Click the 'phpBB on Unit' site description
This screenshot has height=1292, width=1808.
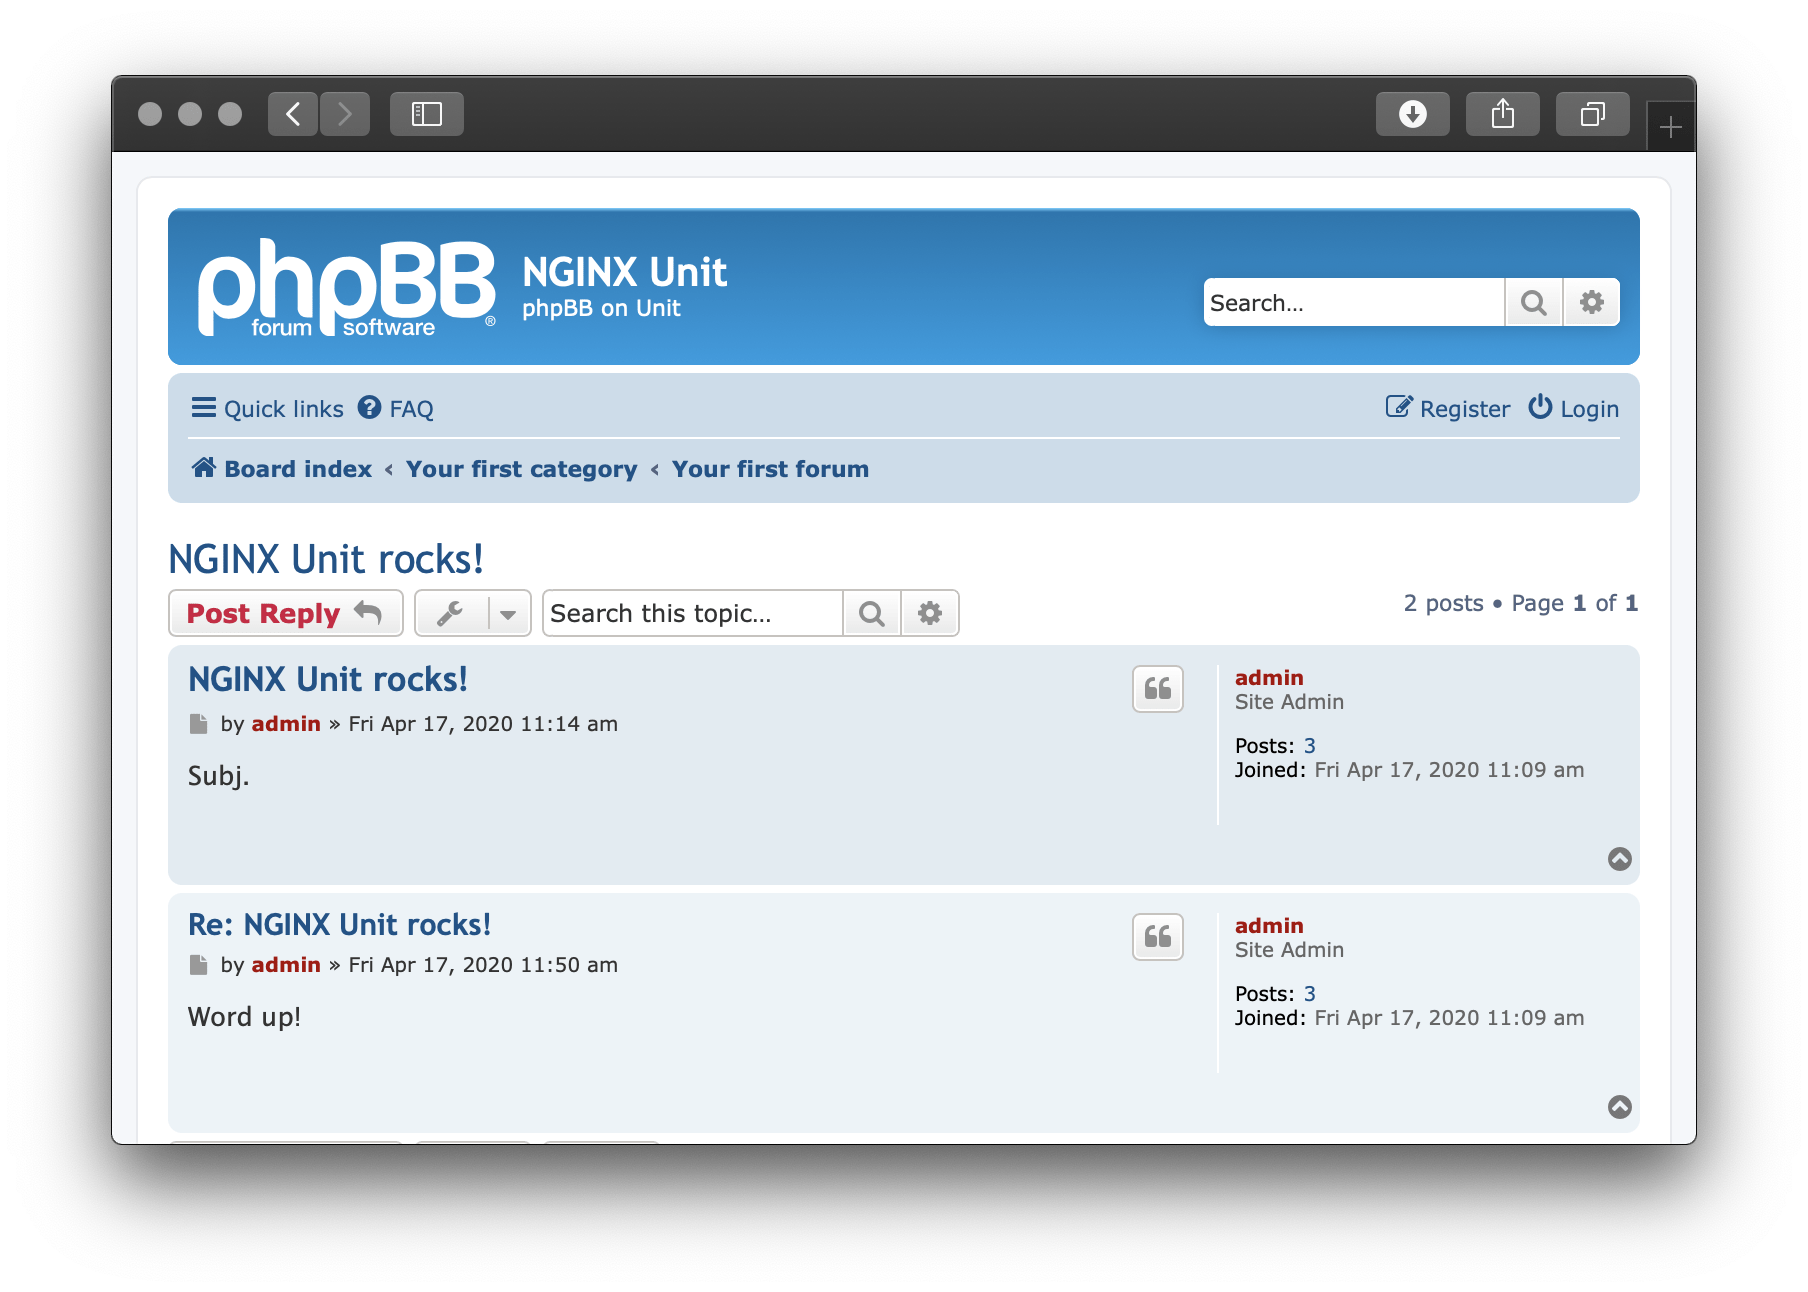(x=601, y=308)
